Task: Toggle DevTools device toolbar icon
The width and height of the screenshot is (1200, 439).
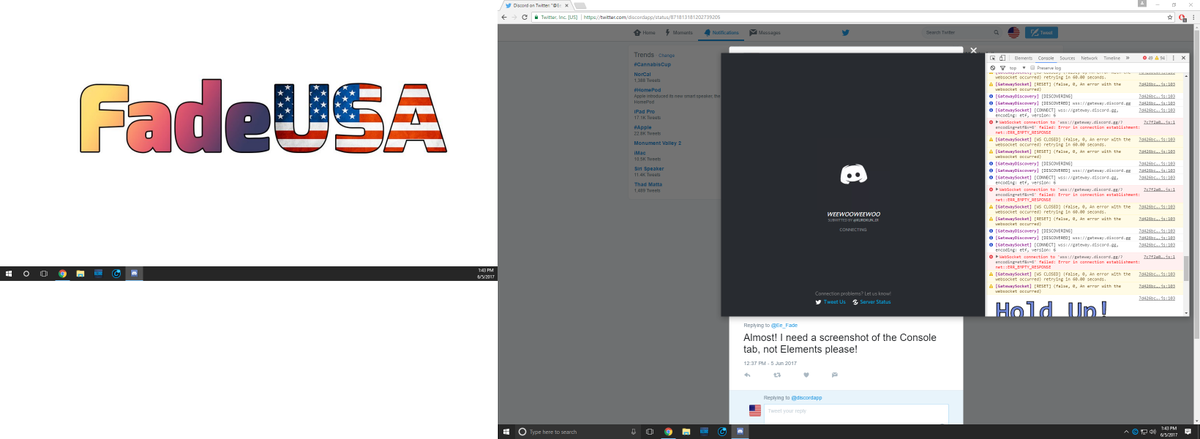Action: click(x=1002, y=58)
